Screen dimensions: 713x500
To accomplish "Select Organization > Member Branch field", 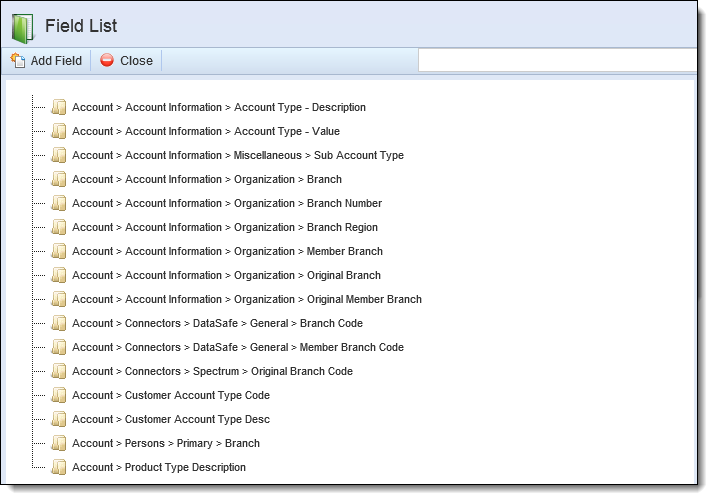I will [x=227, y=251].
